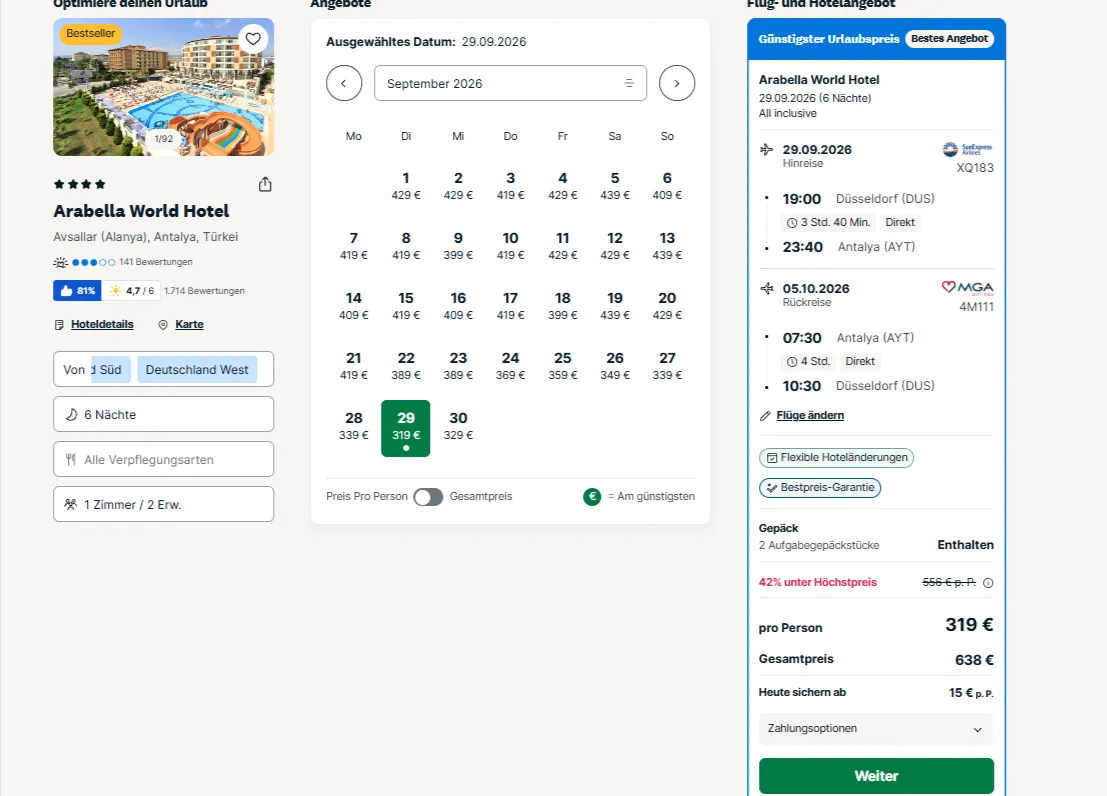Select September 30 at 329 €
The height and width of the screenshot is (796, 1107).
pos(458,426)
